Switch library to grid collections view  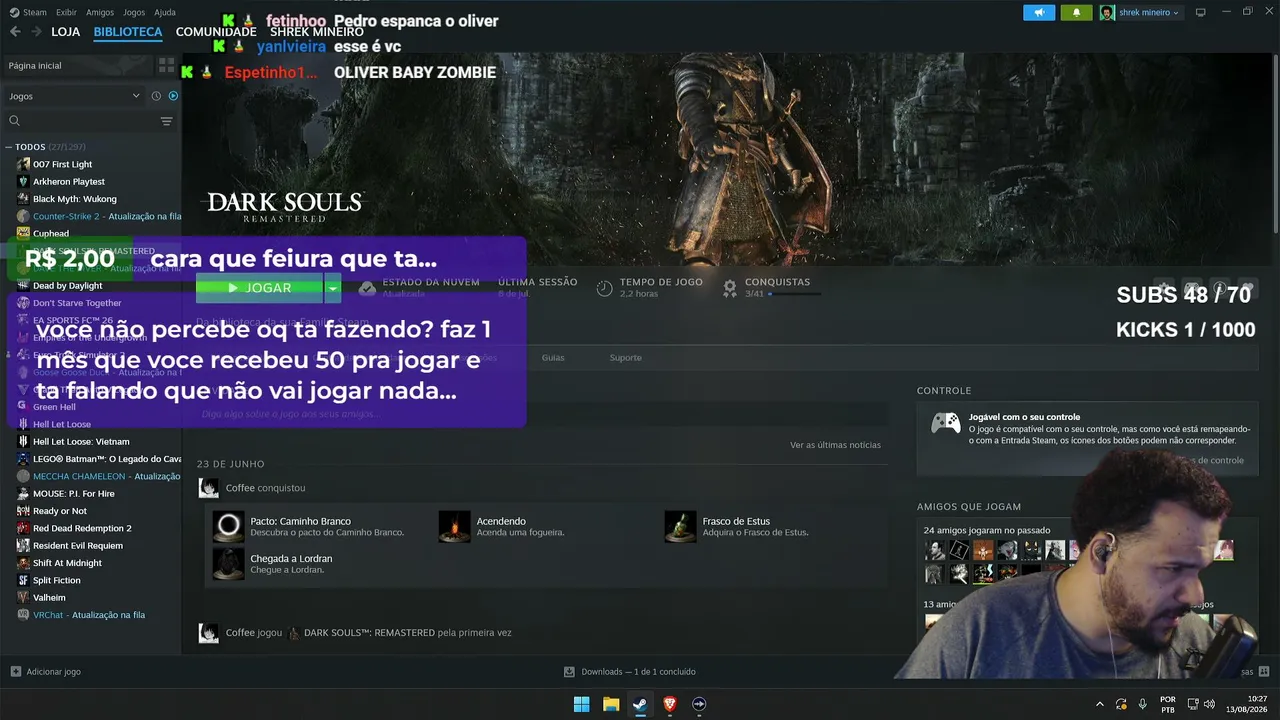pyautogui.click(x=166, y=66)
